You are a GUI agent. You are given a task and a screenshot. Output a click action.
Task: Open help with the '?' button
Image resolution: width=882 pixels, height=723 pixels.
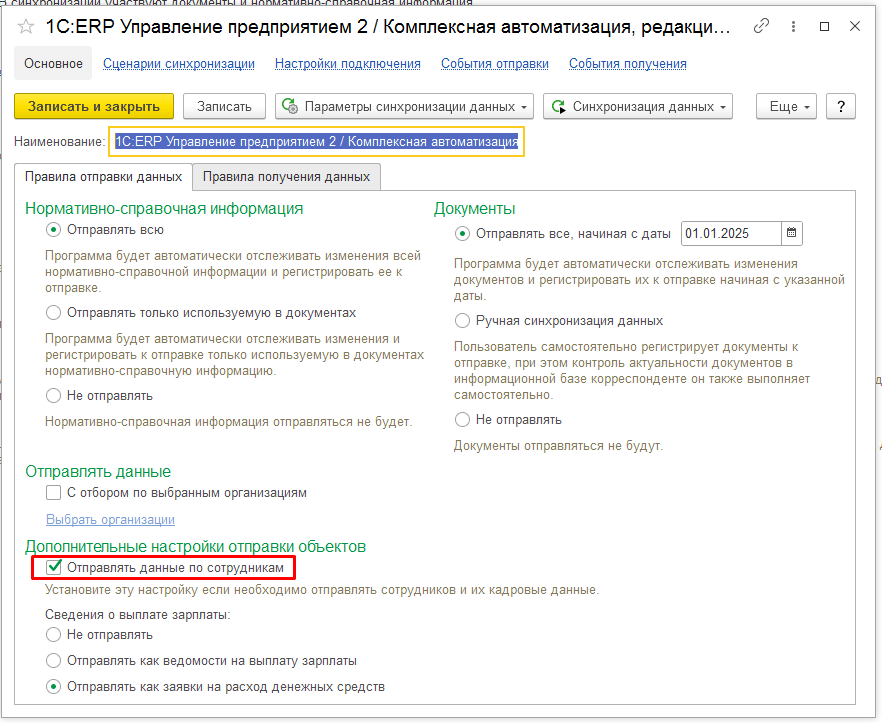pos(841,106)
